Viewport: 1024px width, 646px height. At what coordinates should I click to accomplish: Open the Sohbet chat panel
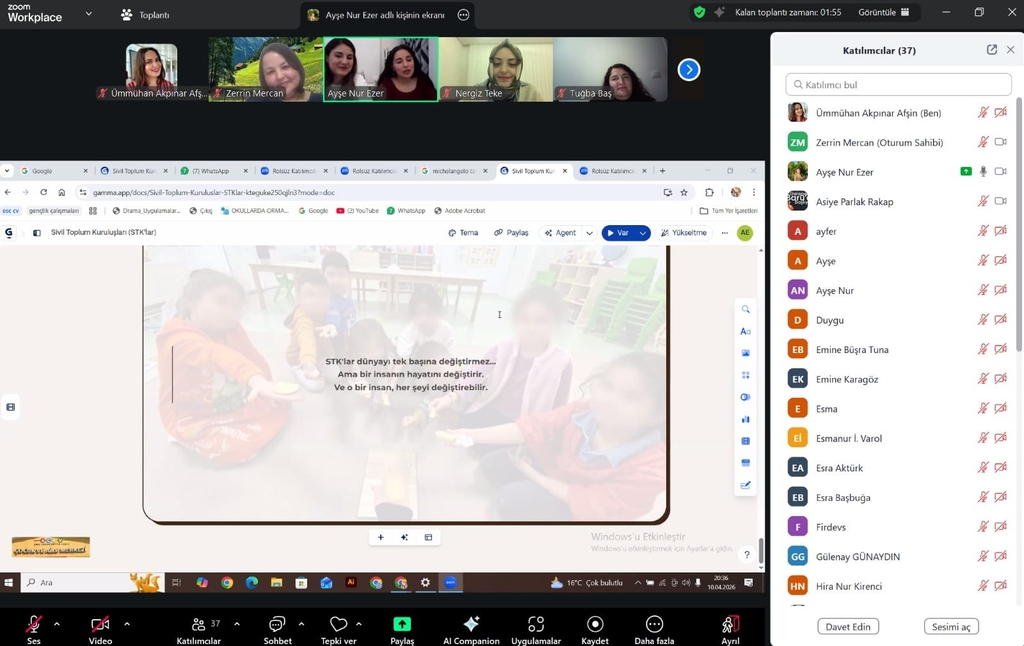tap(277, 624)
